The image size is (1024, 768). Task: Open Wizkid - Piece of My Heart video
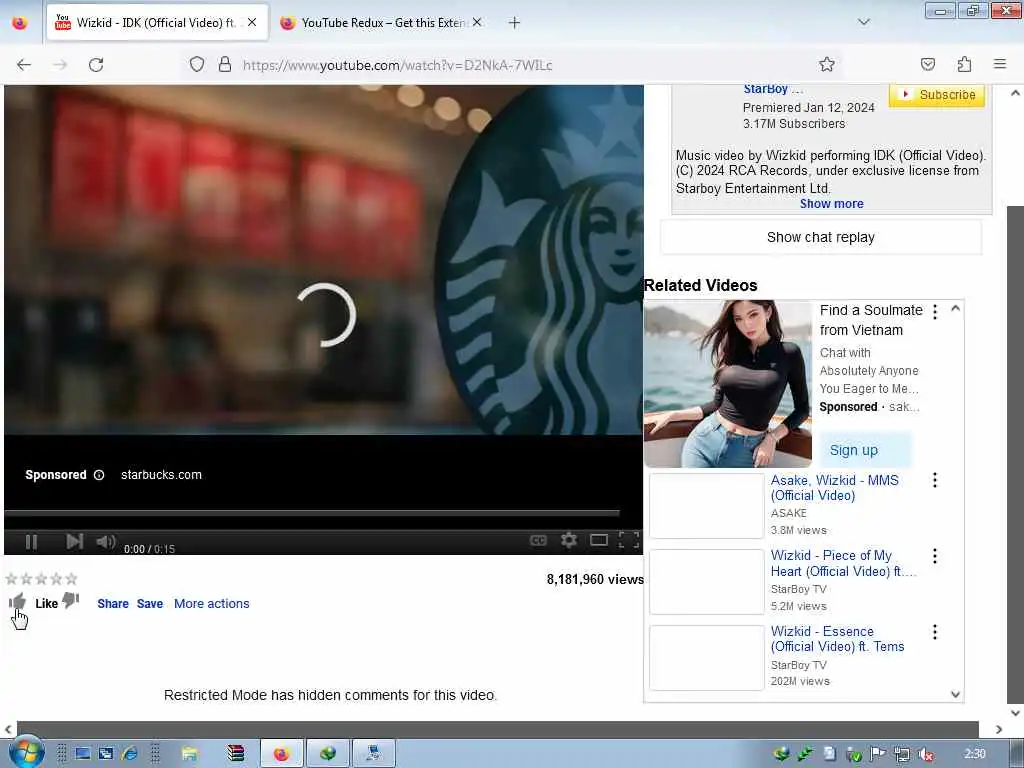point(842,564)
